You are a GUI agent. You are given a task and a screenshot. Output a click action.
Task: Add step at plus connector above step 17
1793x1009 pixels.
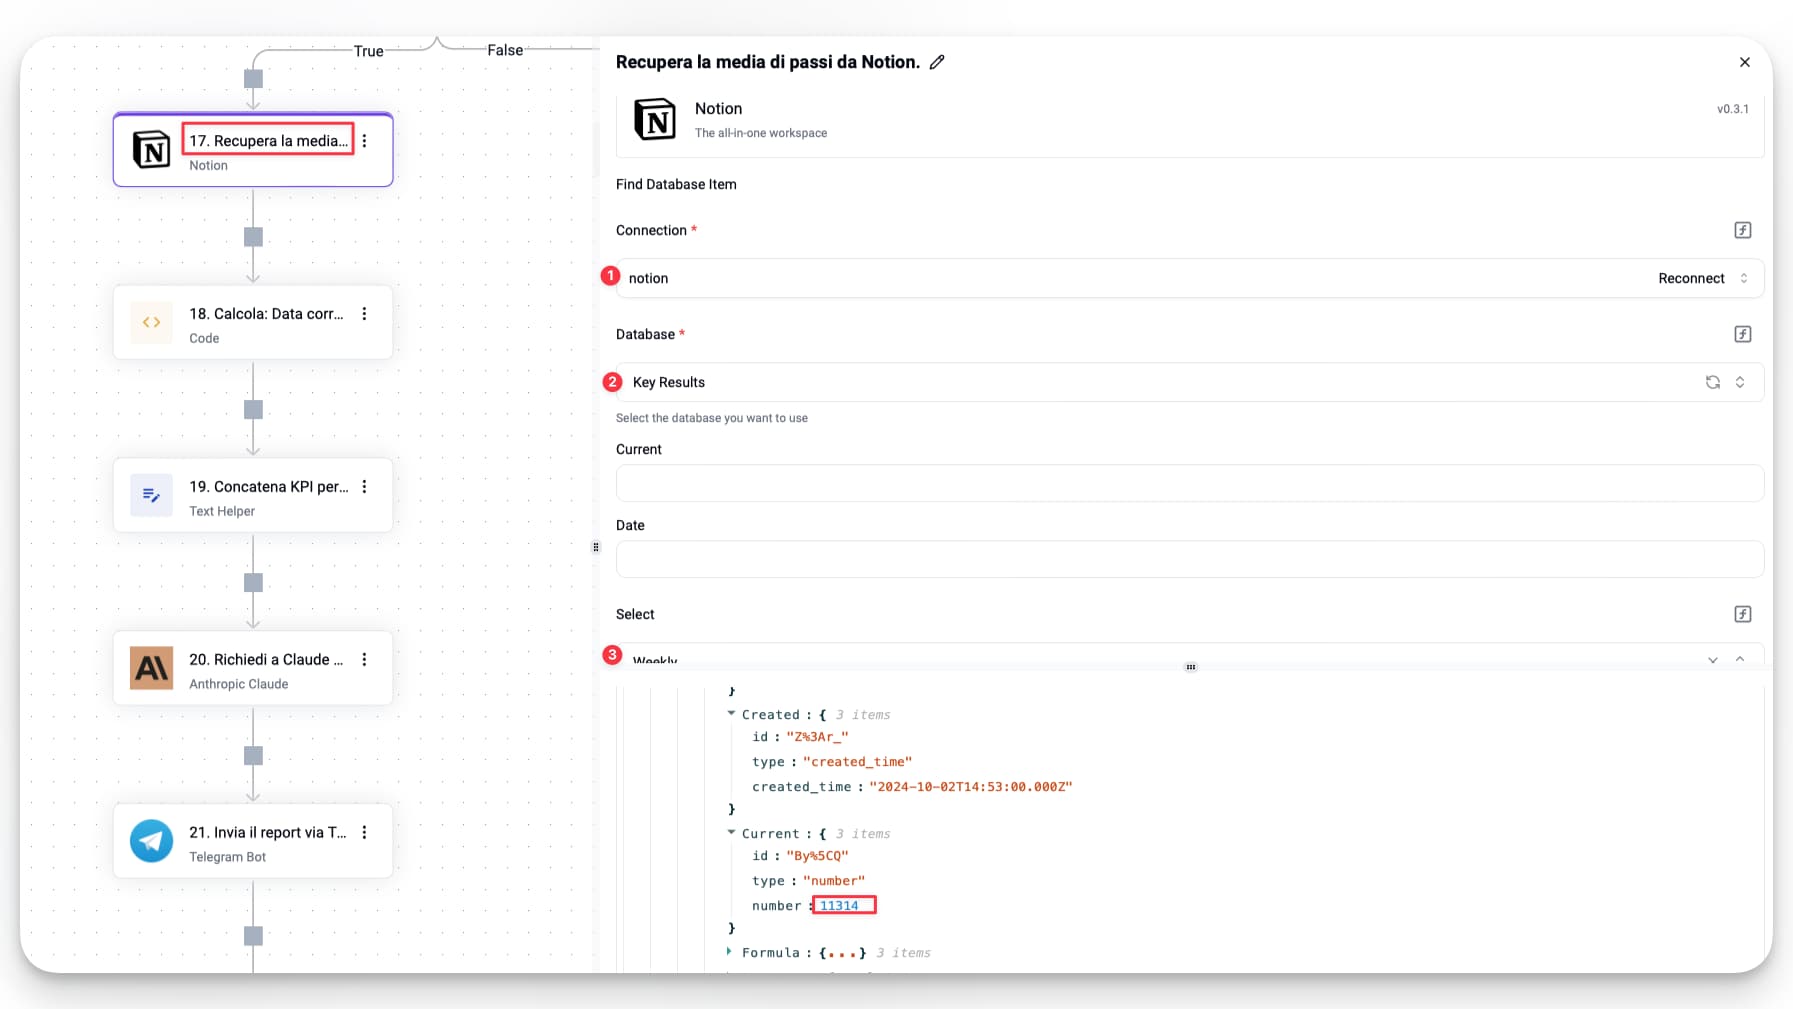click(x=253, y=78)
